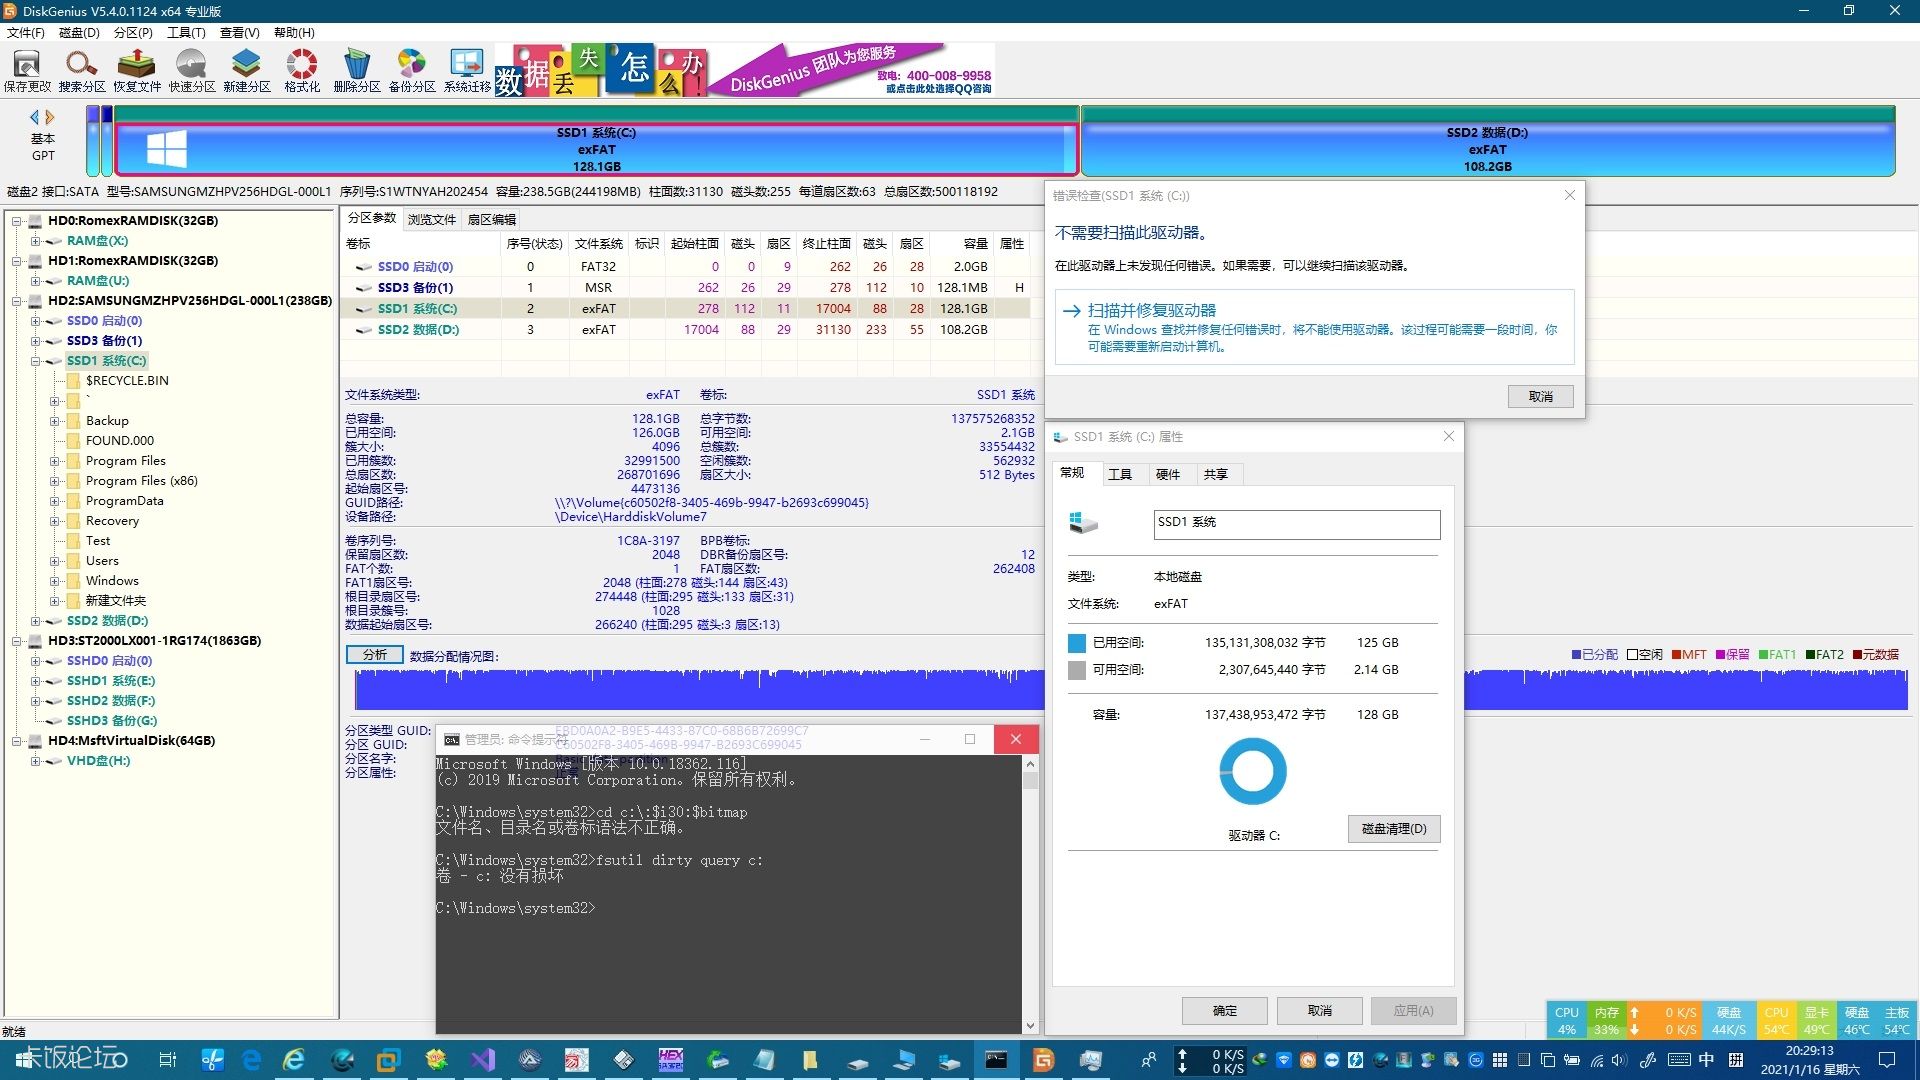The height and width of the screenshot is (1080, 1920).
Task: Open the 搜索分区 search partition tool
Action: tap(82, 70)
